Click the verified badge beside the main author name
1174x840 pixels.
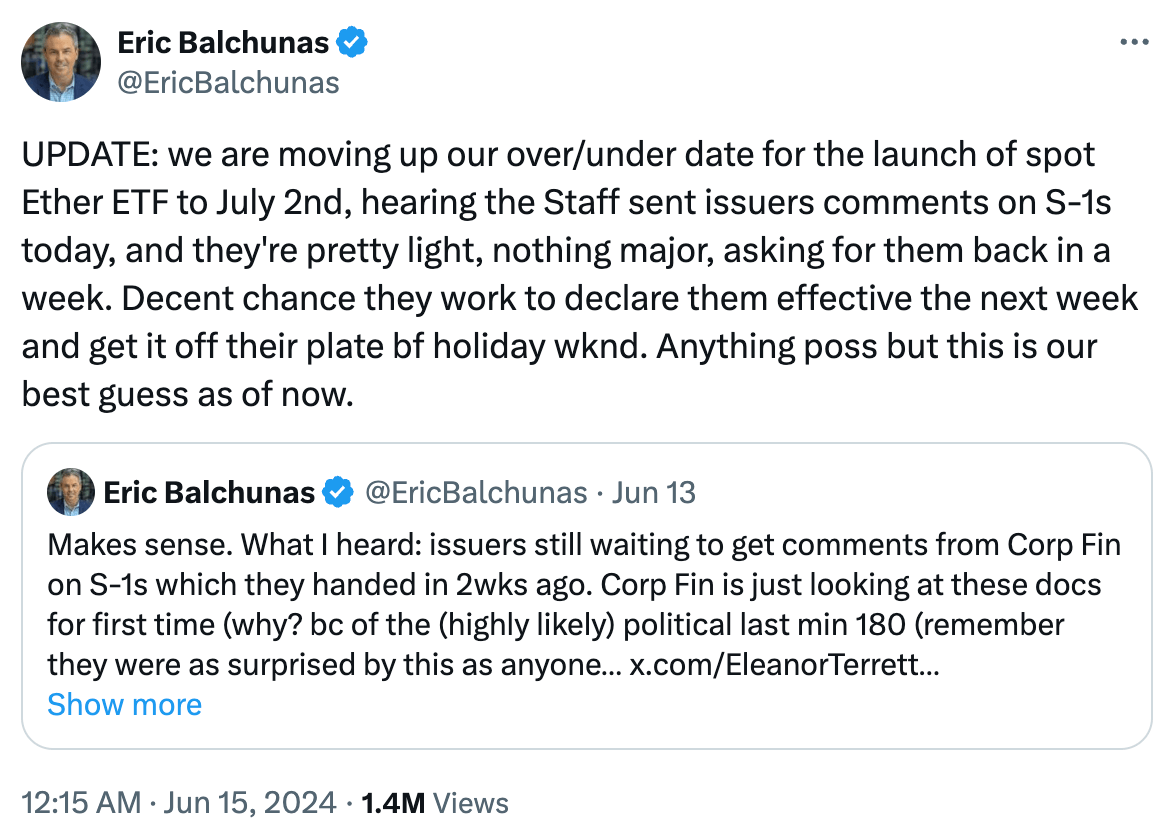coord(352,42)
